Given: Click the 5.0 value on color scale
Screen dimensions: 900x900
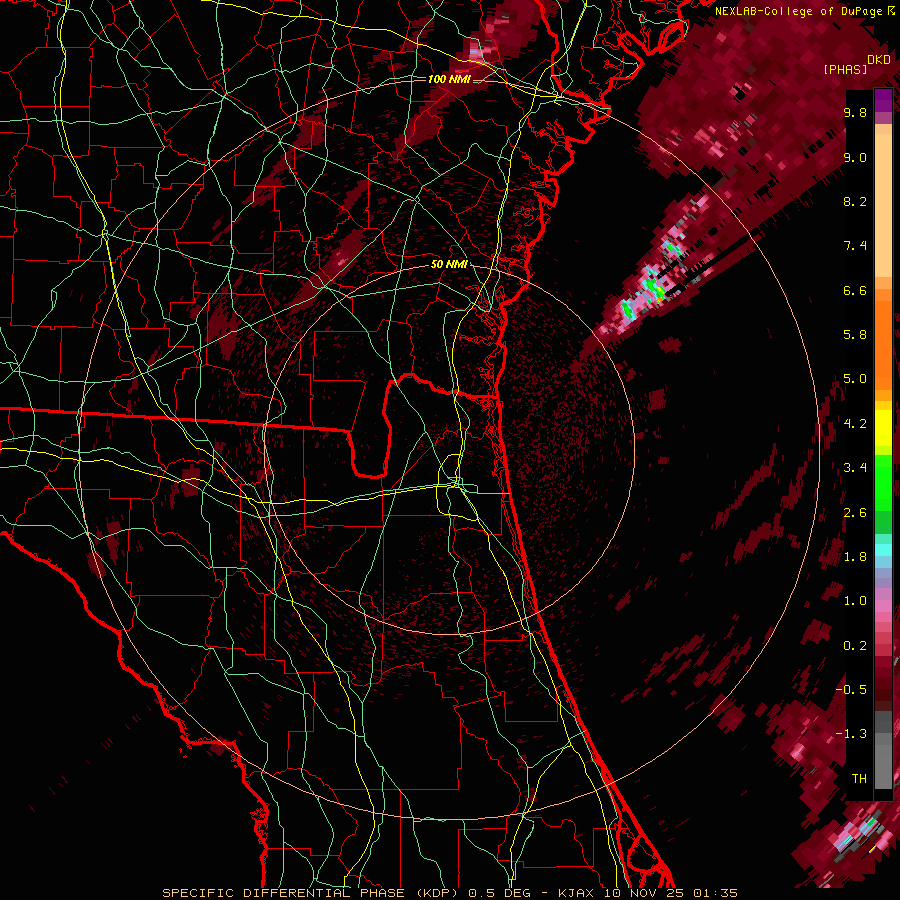Looking at the screenshot, I should 855,379.
